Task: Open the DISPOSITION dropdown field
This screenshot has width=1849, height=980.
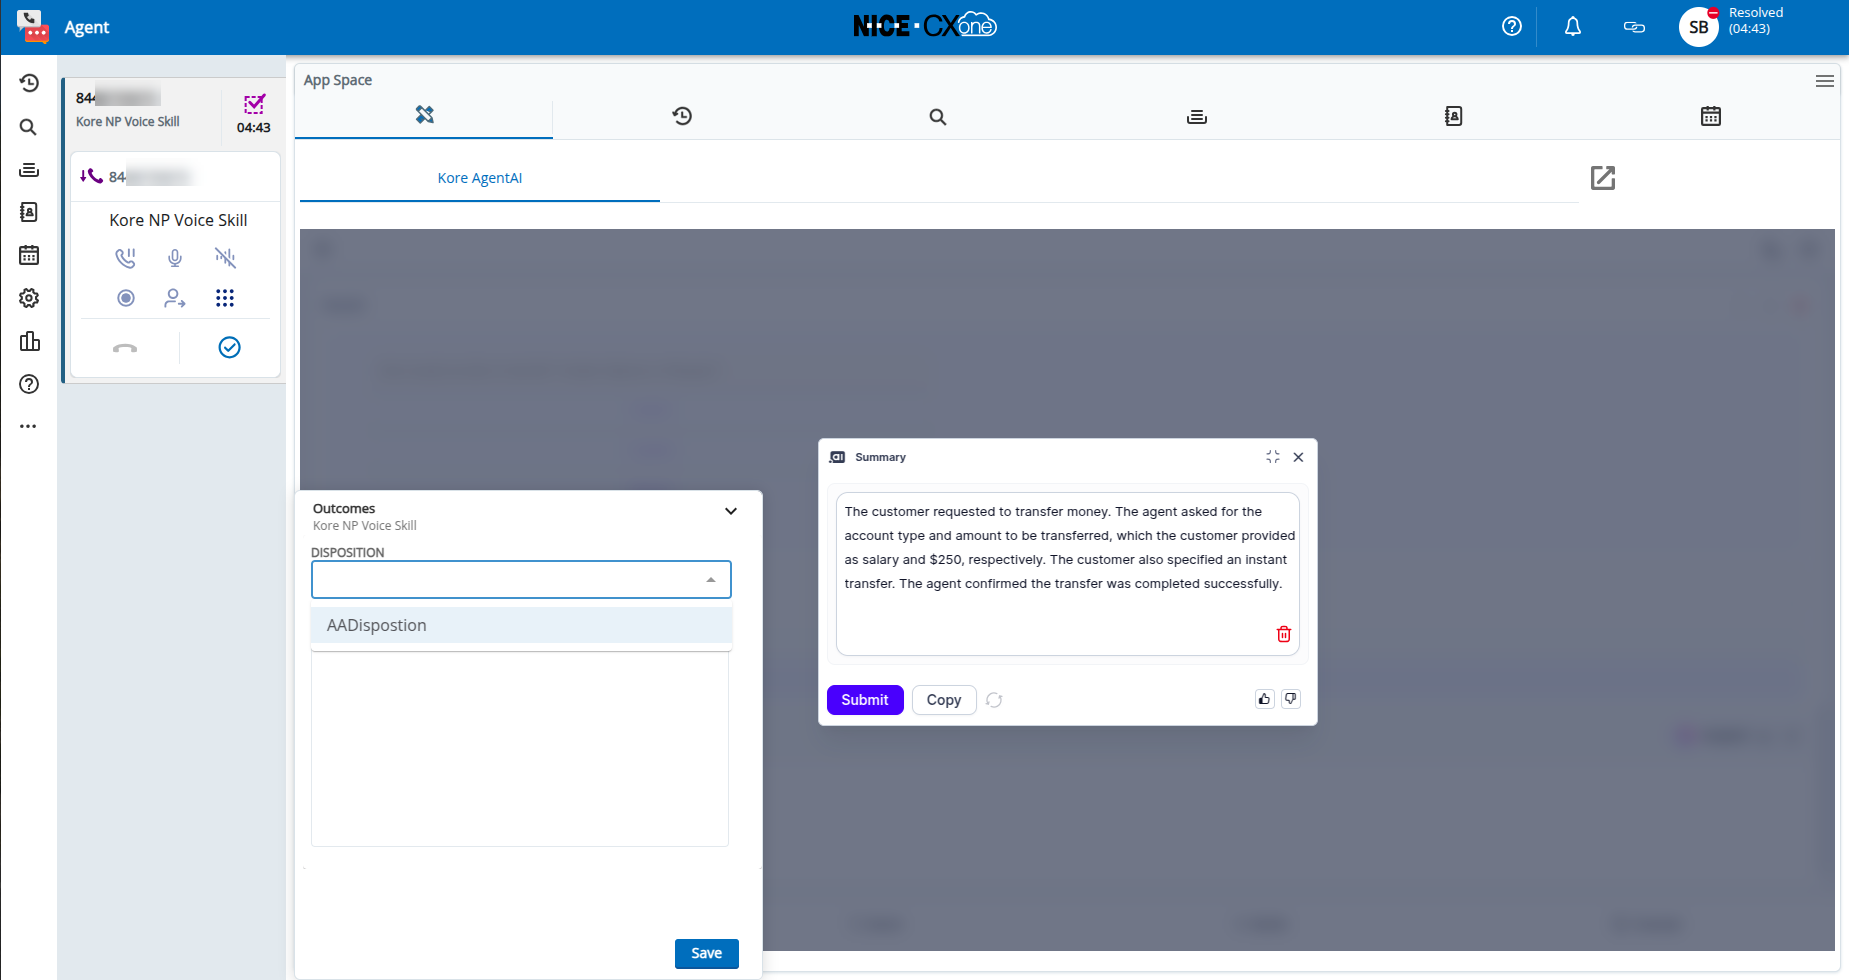Action: [x=521, y=580]
